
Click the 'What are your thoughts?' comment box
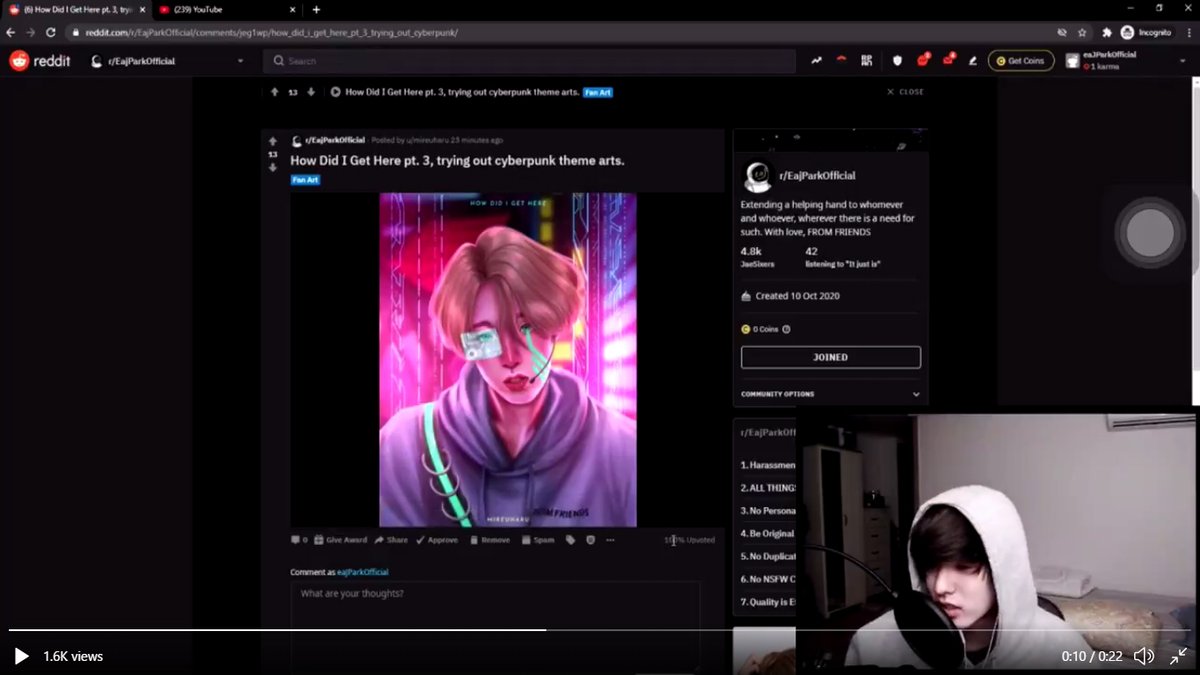tap(495, 625)
